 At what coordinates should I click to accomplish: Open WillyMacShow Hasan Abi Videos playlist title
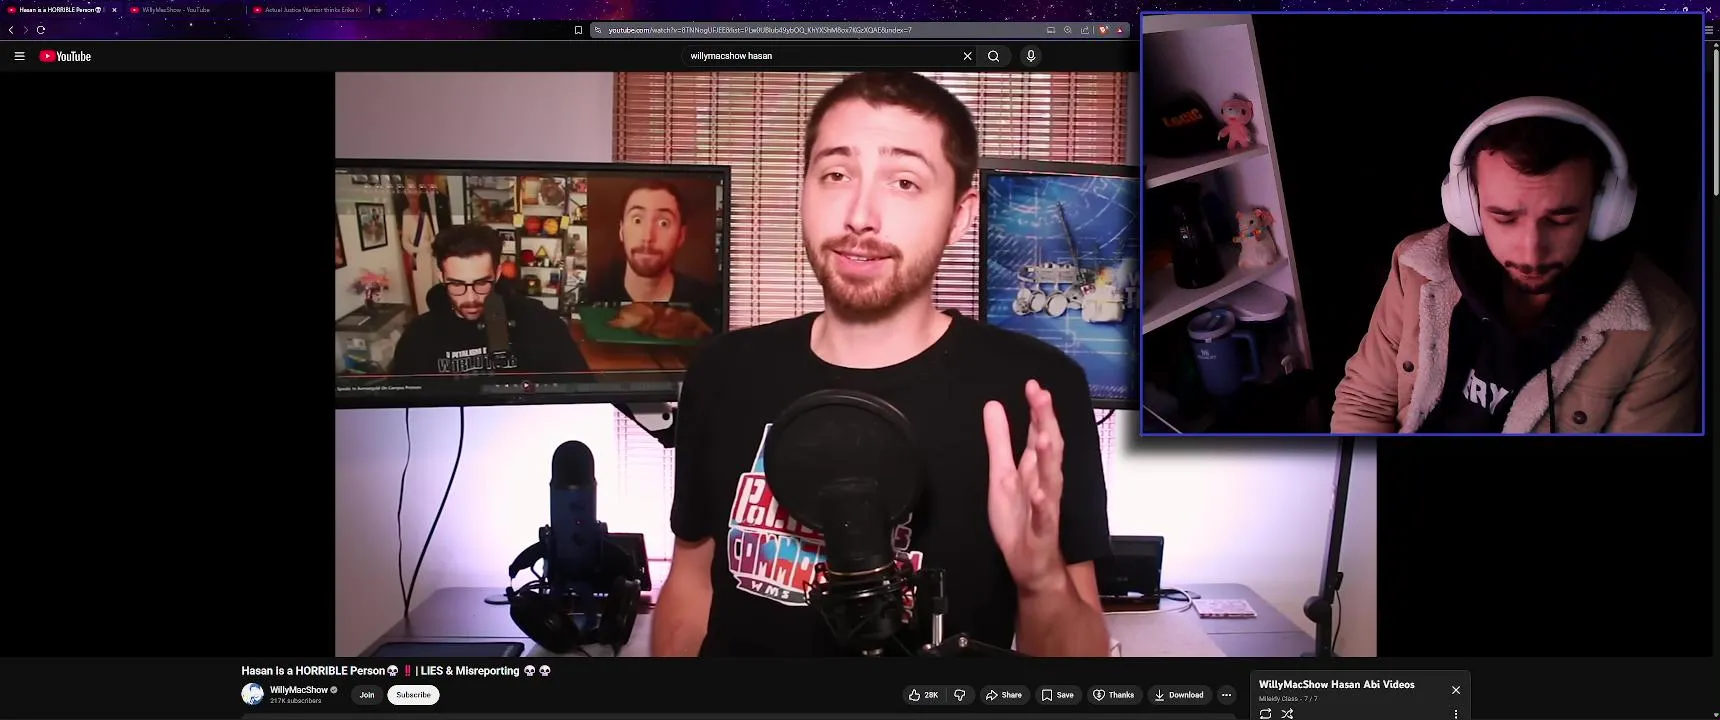coord(1336,685)
